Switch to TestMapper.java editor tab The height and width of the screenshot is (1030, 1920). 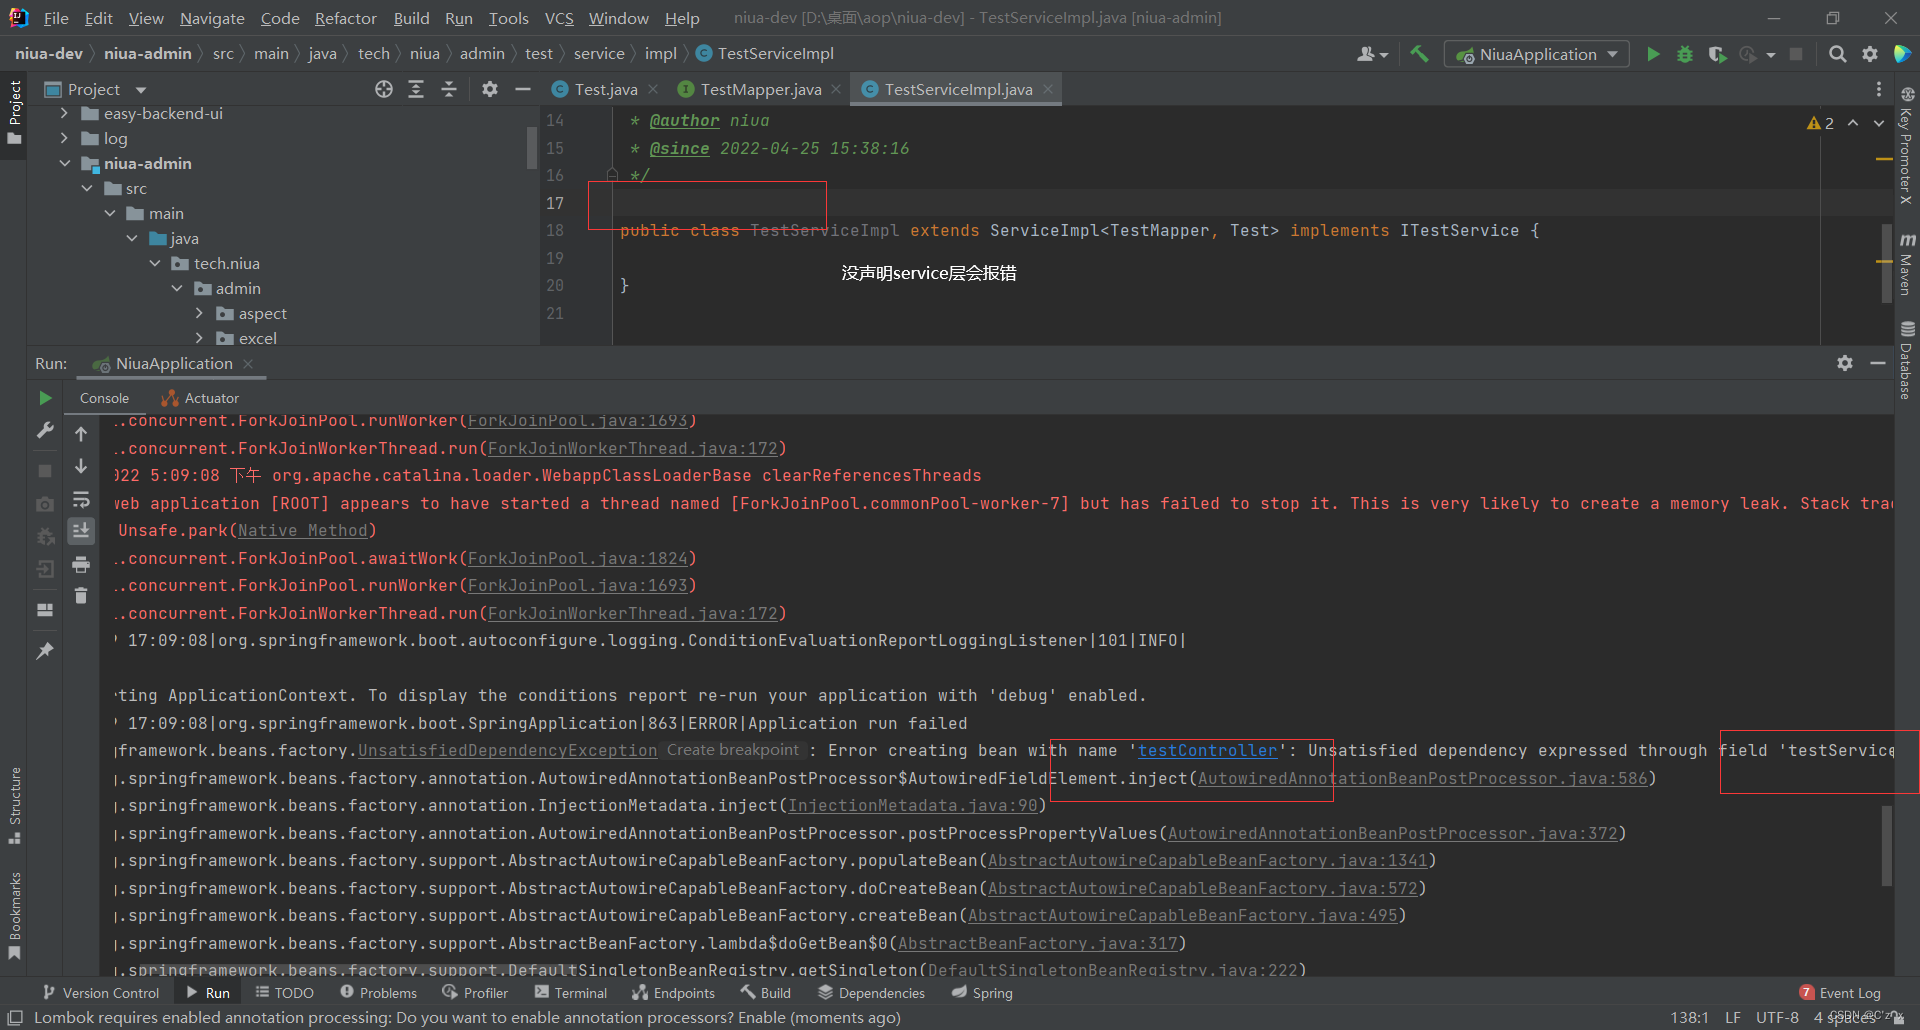760,90
